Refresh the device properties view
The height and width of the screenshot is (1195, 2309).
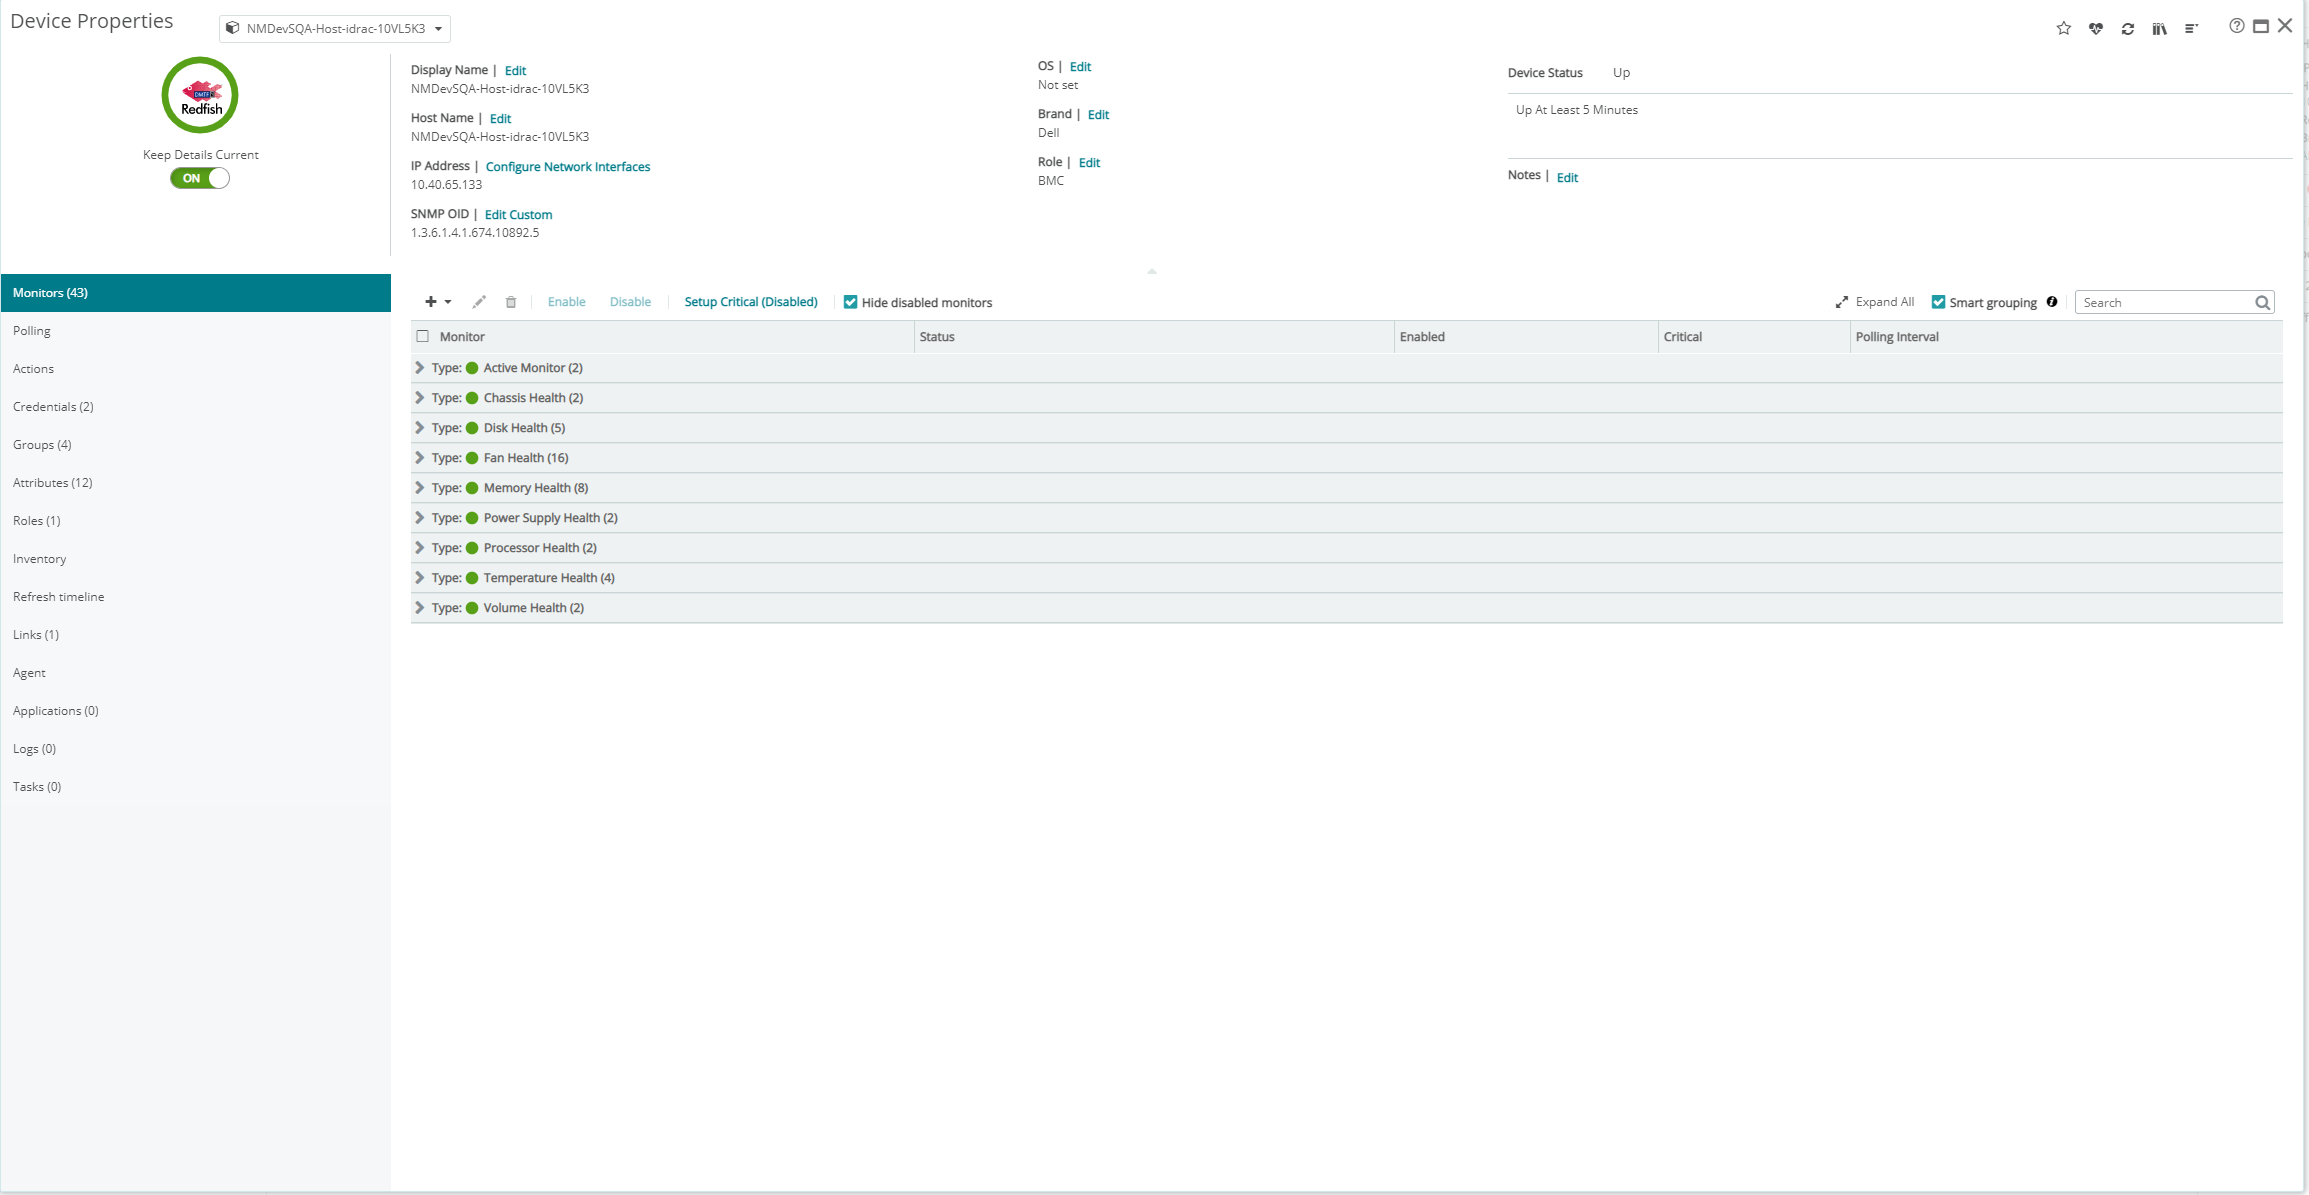pos(2128,28)
